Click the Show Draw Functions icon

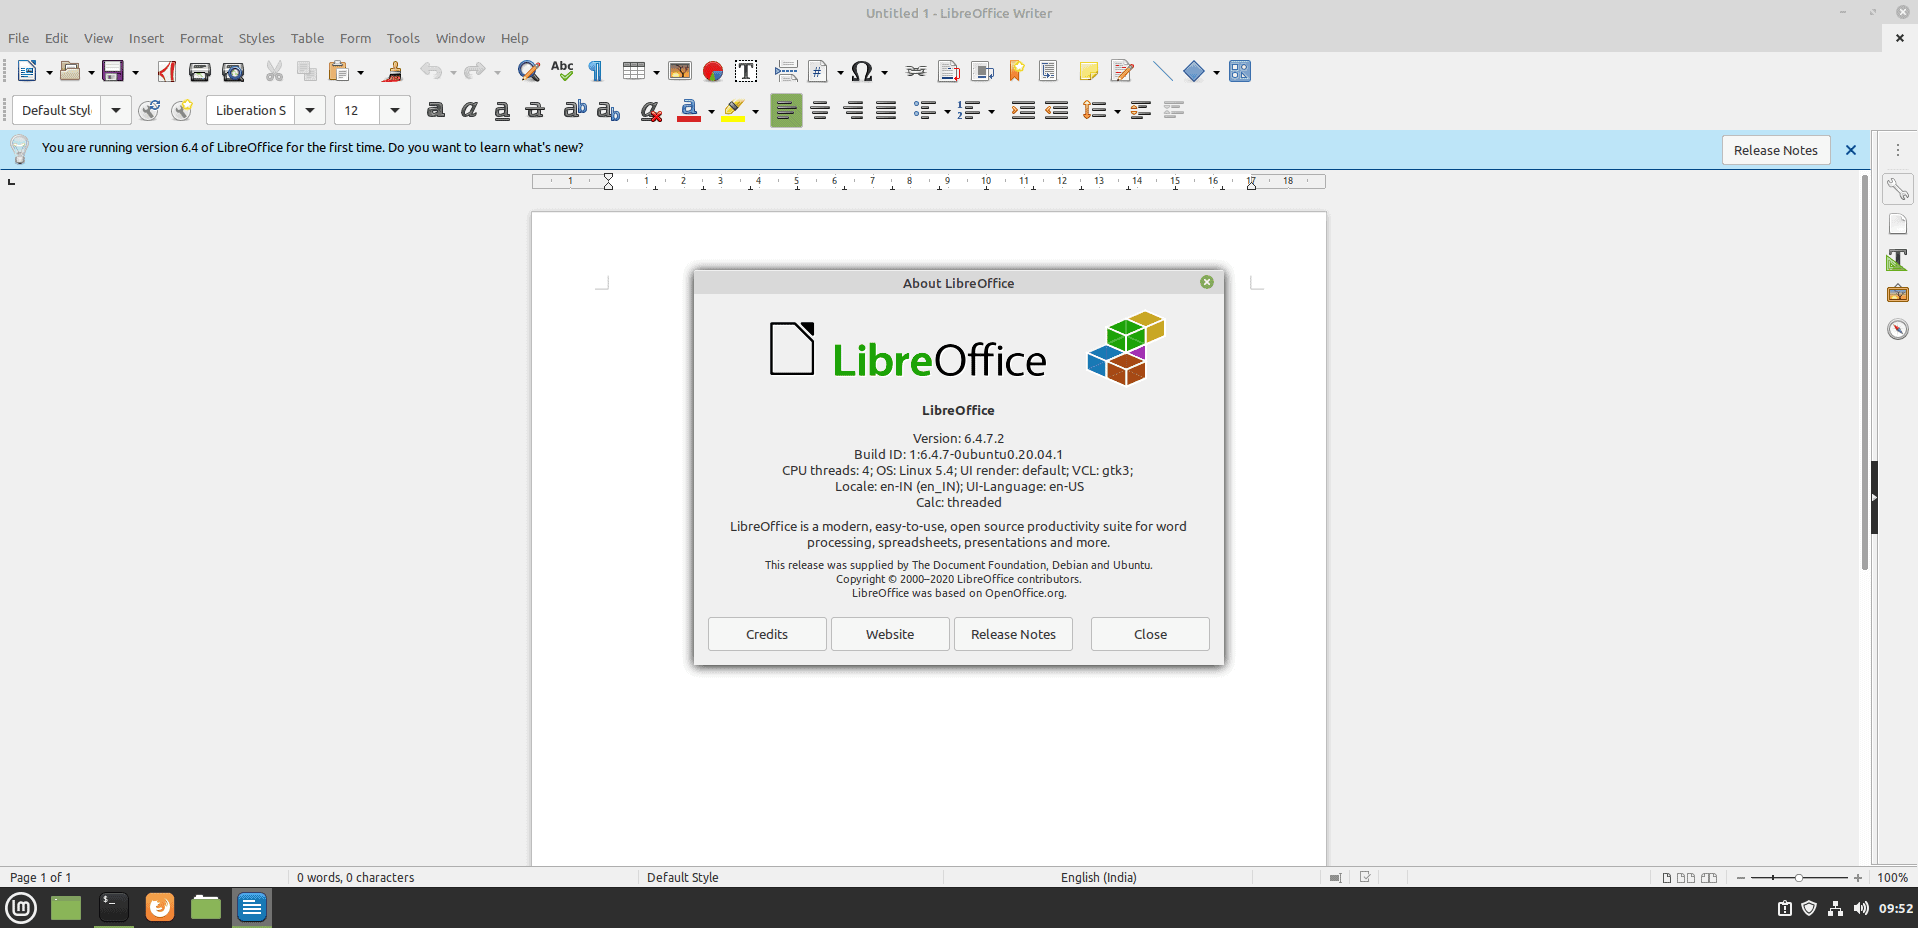1240,71
